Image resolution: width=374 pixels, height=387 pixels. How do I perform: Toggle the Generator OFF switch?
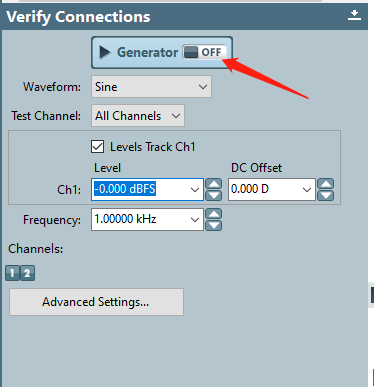pyautogui.click(x=204, y=52)
